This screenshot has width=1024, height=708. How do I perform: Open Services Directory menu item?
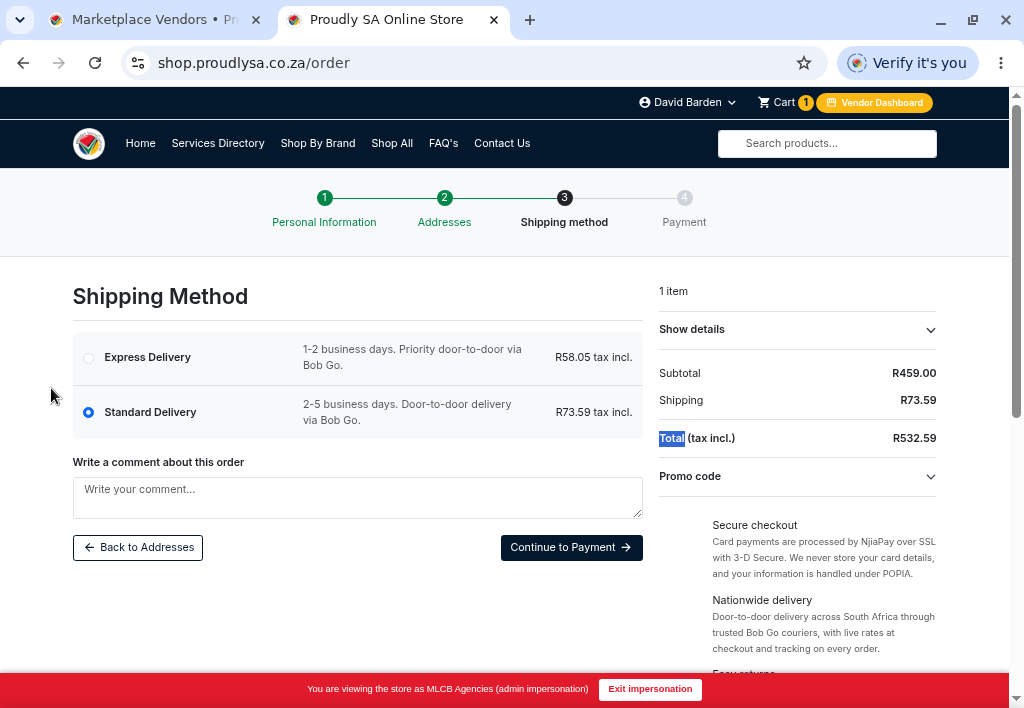tap(218, 143)
